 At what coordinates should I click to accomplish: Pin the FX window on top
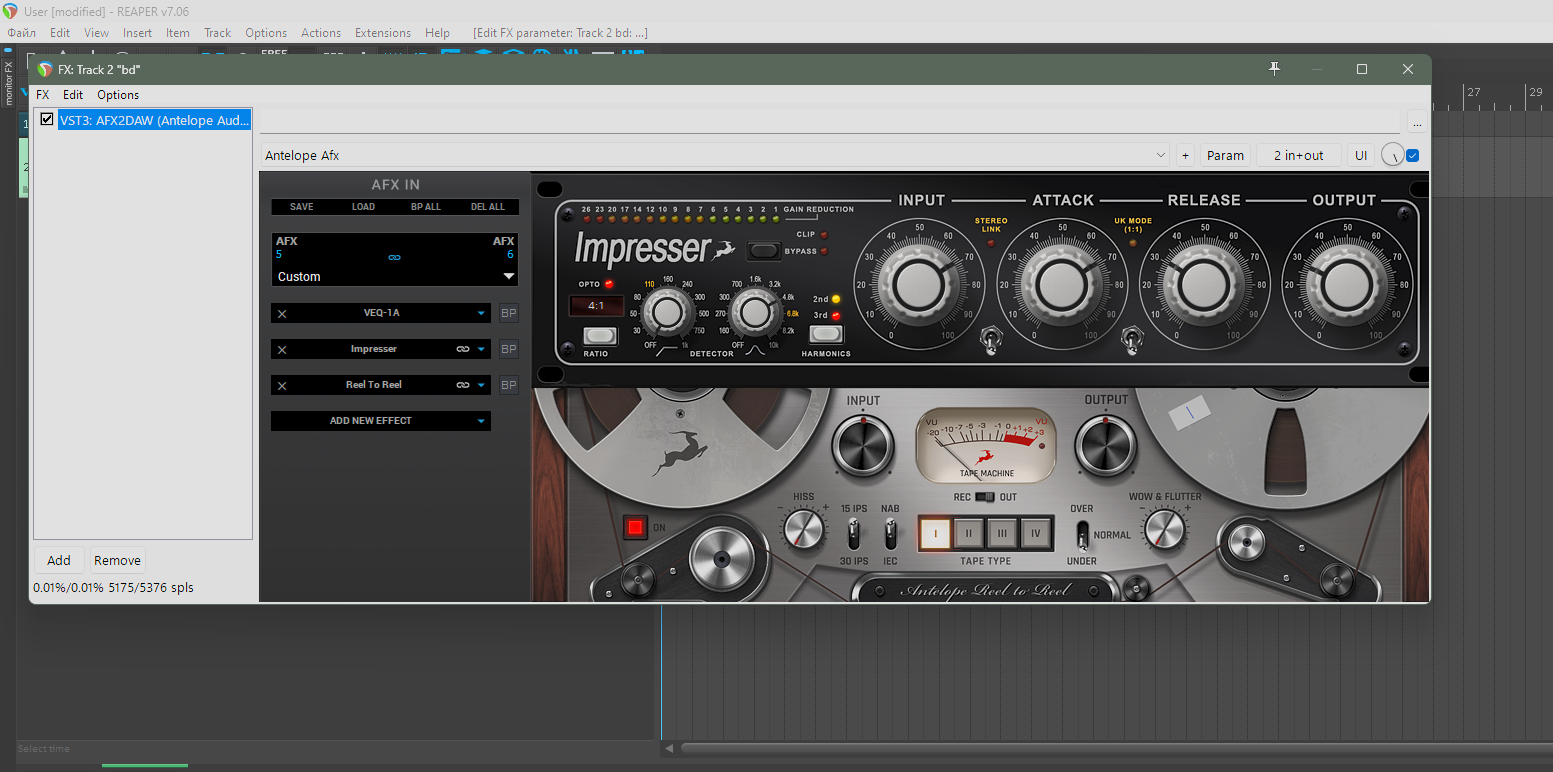(x=1274, y=69)
